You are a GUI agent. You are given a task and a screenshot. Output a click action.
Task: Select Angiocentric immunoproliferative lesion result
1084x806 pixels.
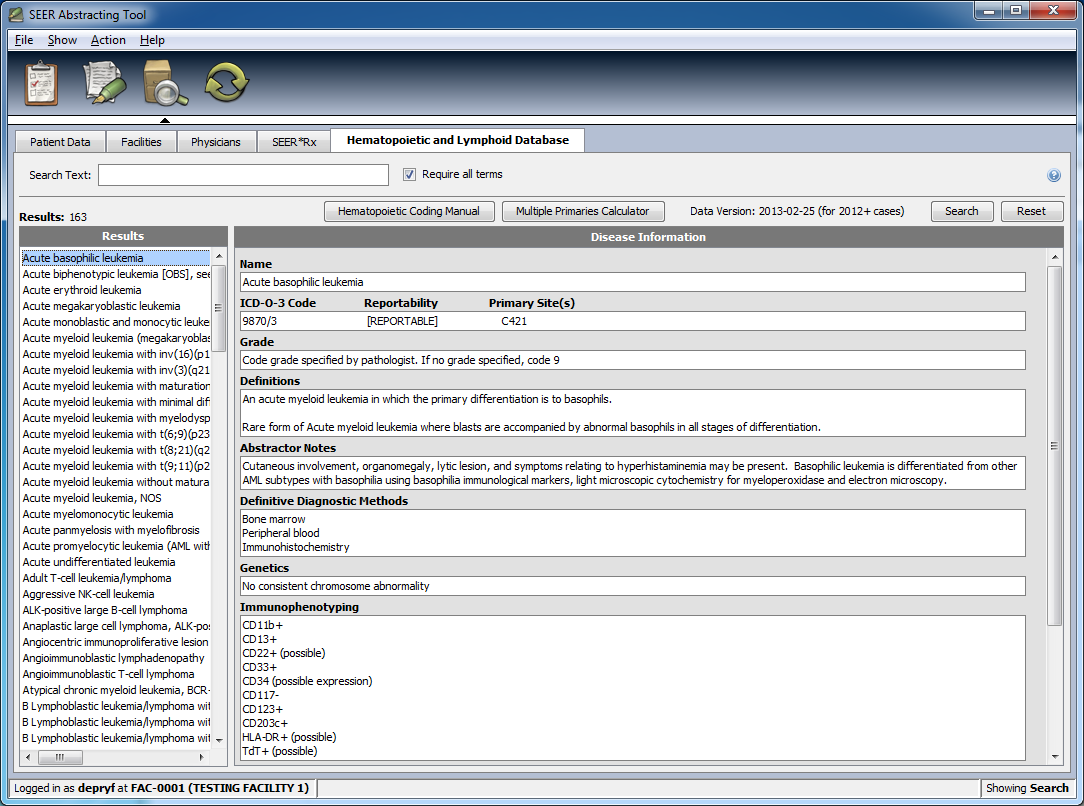(115, 641)
